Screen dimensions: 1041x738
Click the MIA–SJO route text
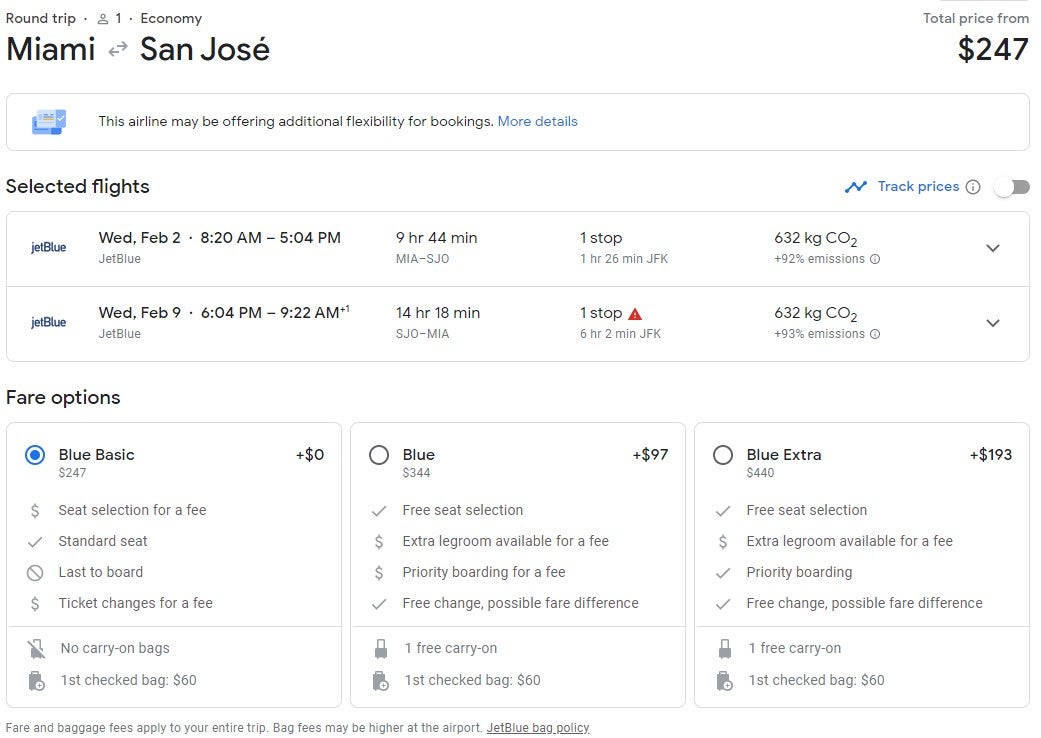[422, 259]
